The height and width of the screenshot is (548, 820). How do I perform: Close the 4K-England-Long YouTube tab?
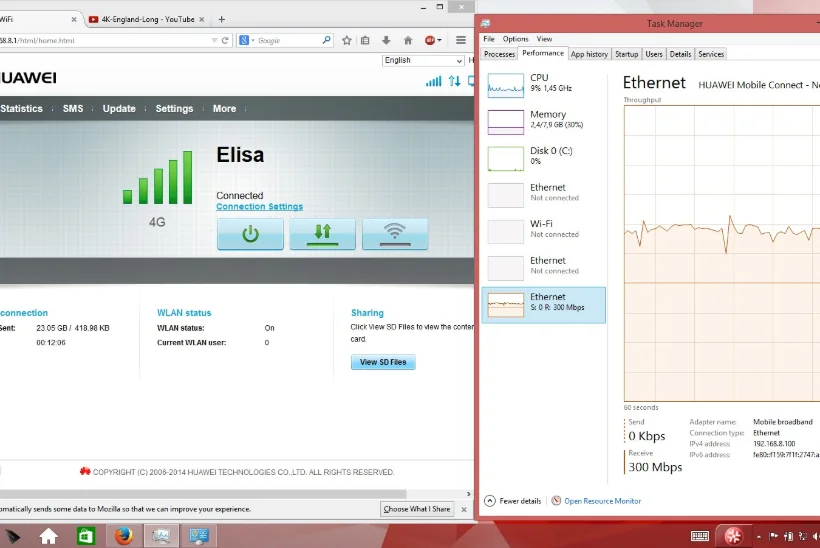click(x=201, y=19)
